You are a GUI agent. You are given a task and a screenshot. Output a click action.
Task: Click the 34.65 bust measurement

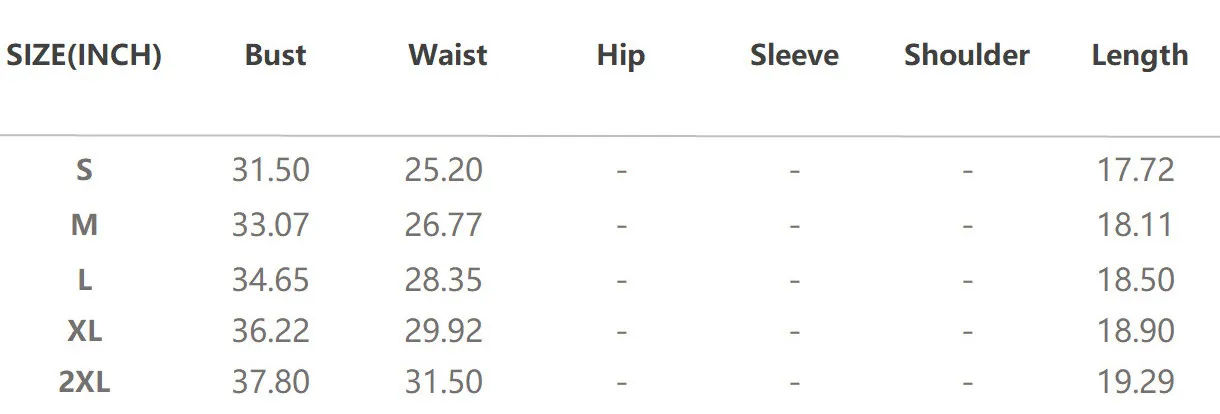click(271, 281)
